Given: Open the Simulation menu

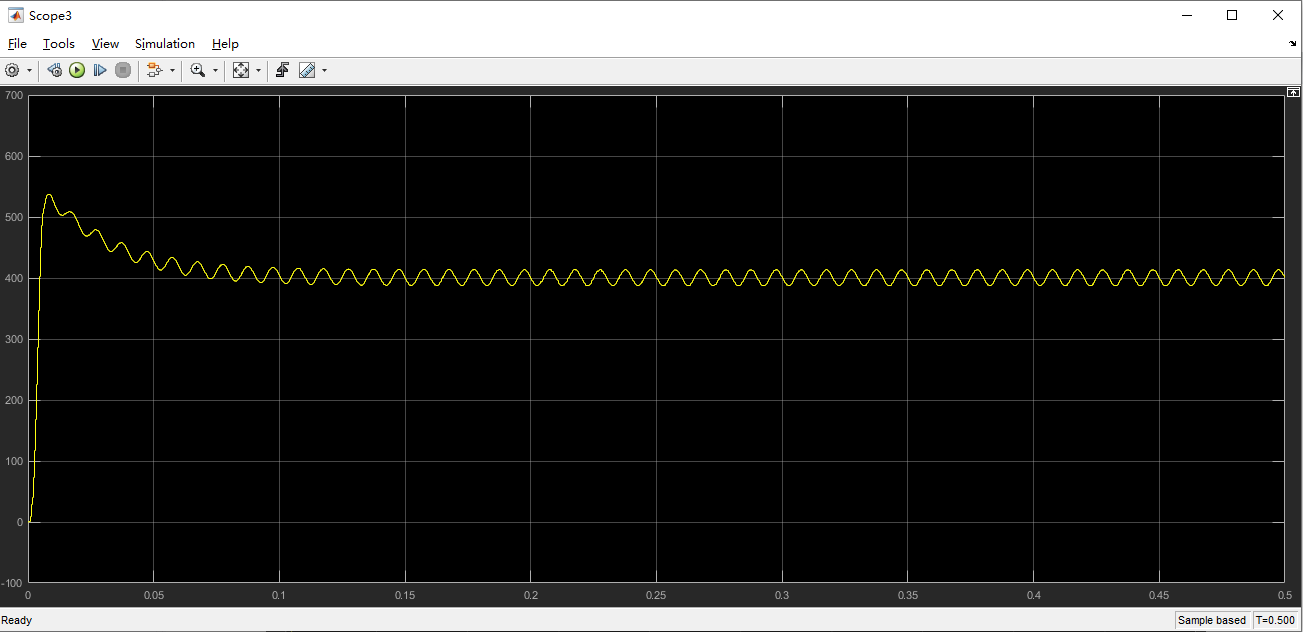Looking at the screenshot, I should [x=165, y=44].
